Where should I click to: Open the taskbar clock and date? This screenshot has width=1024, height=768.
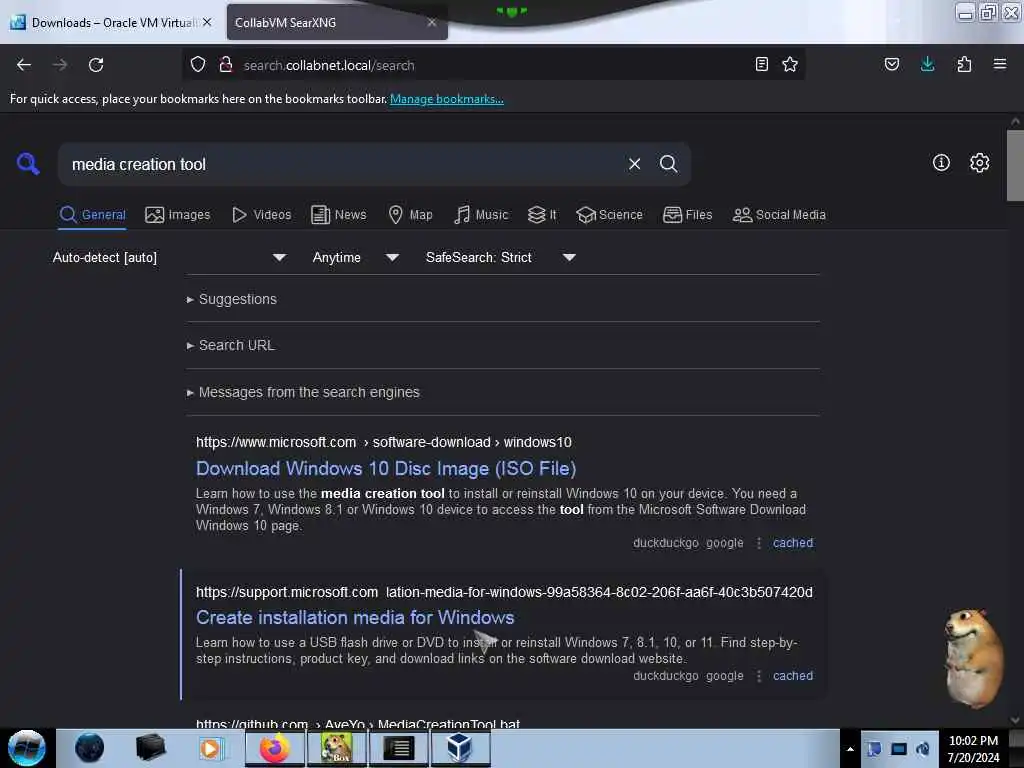(x=973, y=749)
